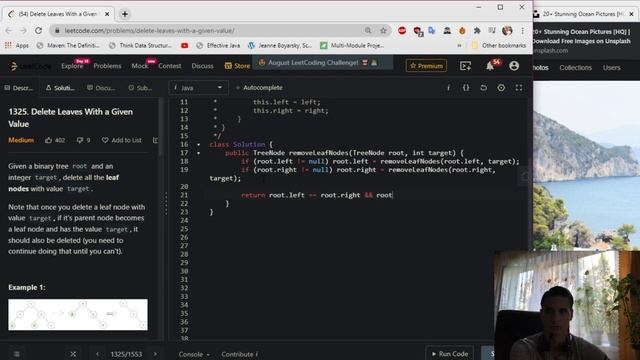This screenshot has width=640, height=360.
Task: Open the zoom magnifier icon in the address bar
Action: (x=368, y=31)
